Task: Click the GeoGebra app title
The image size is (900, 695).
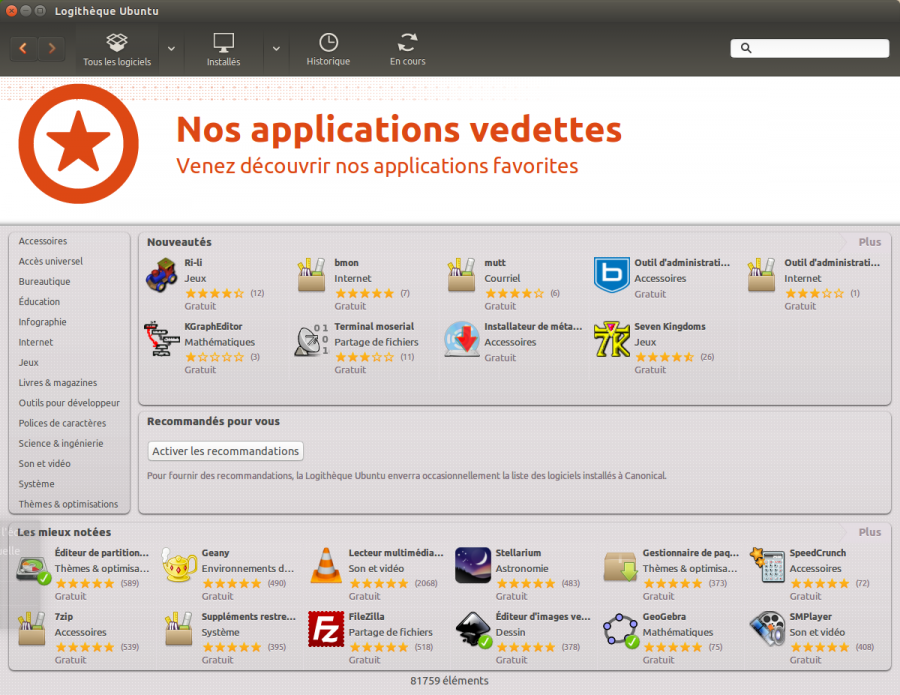Action: pos(664,616)
